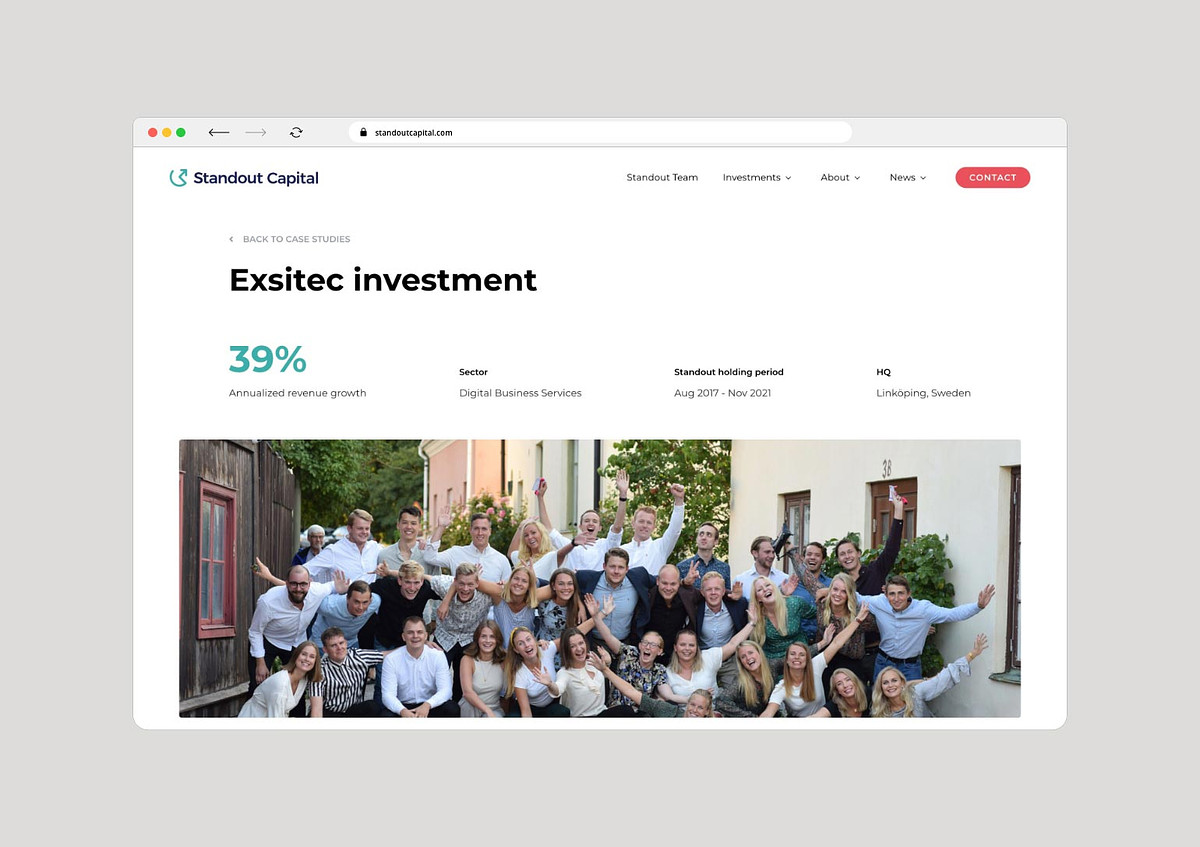
Task: Click the yellow minimize window dot
Action: pyautogui.click(x=167, y=132)
